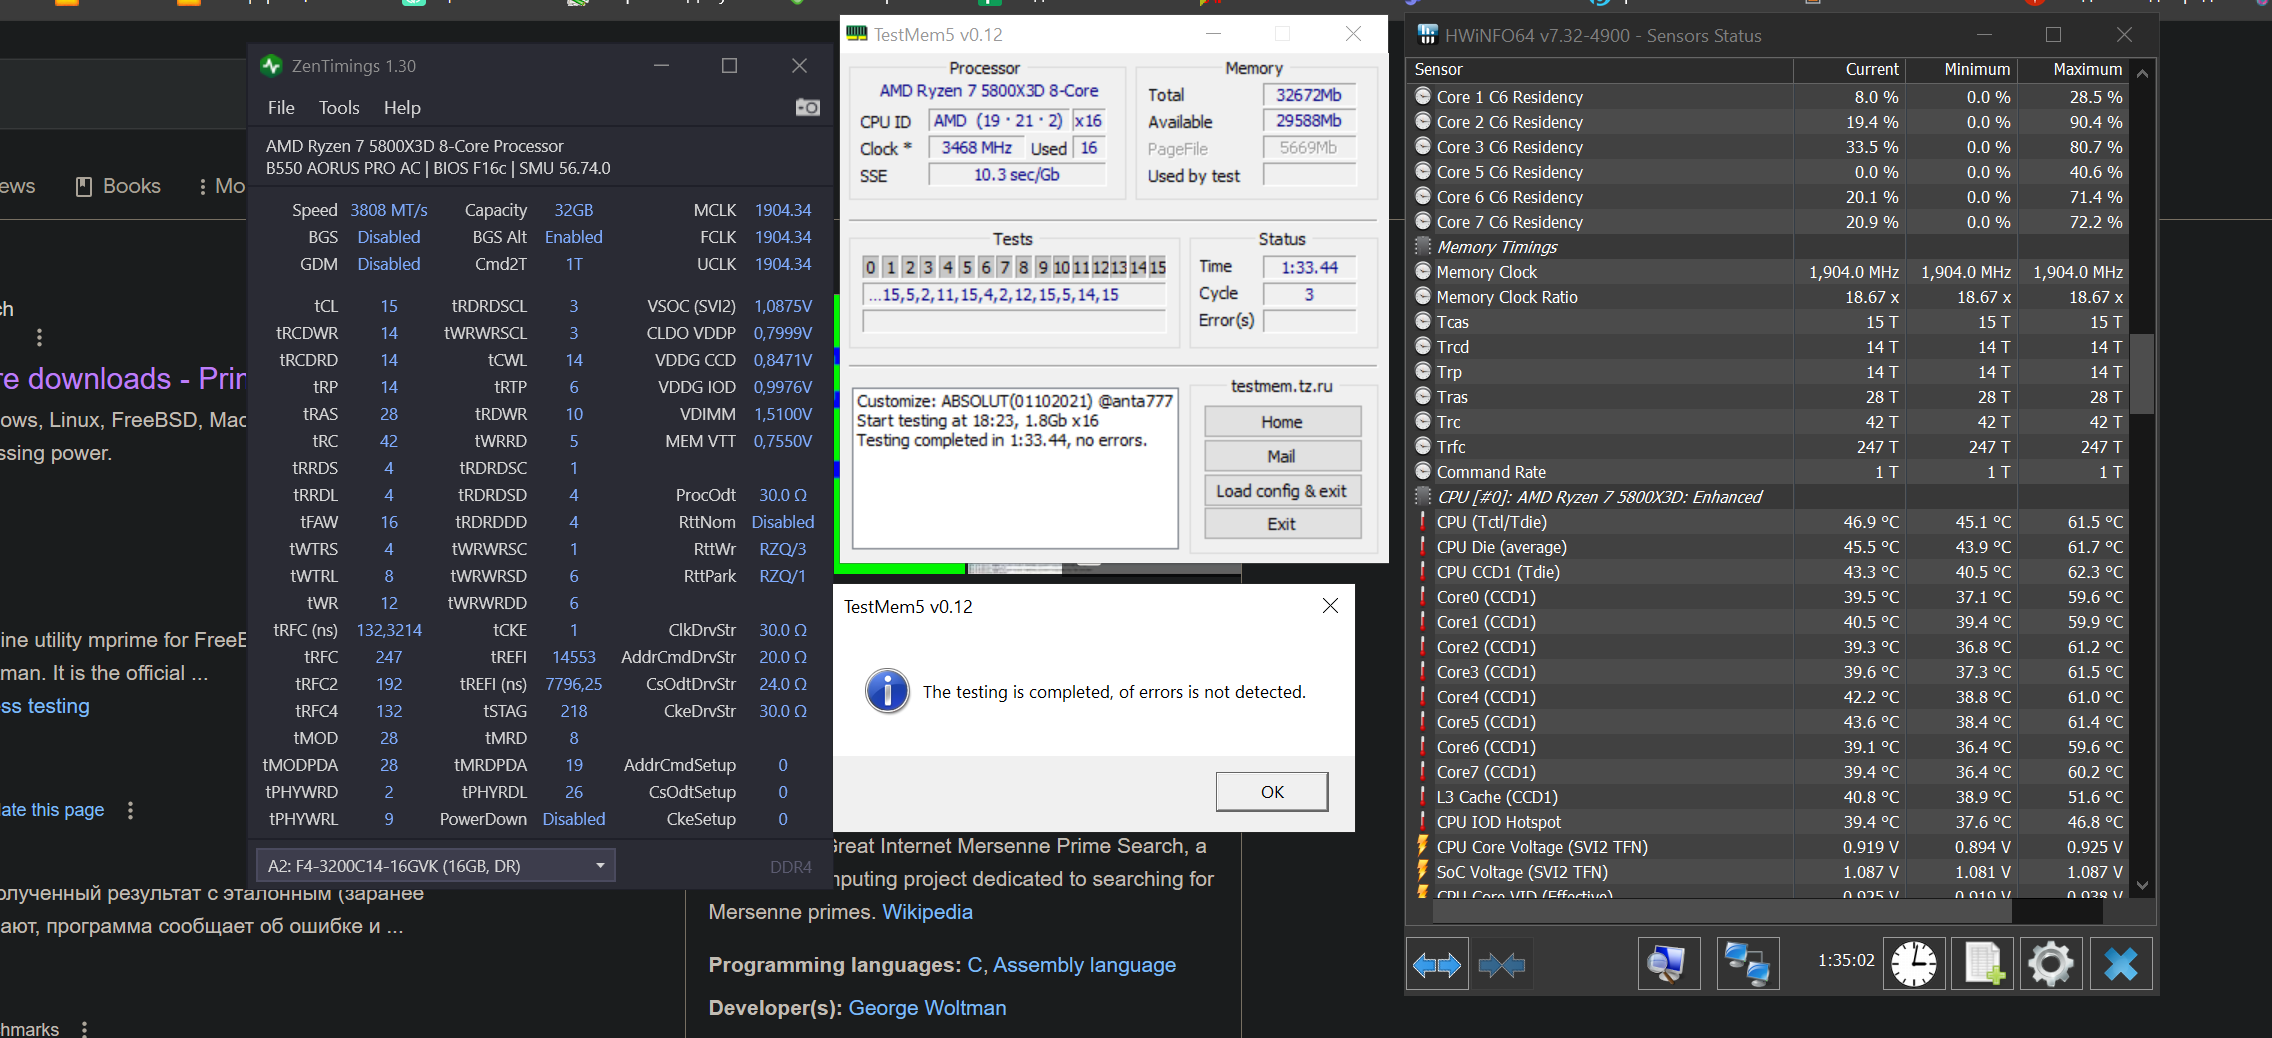Open three-dot menu beside 'ate this page'
Screen dimensions: 2272x1038
(130, 810)
